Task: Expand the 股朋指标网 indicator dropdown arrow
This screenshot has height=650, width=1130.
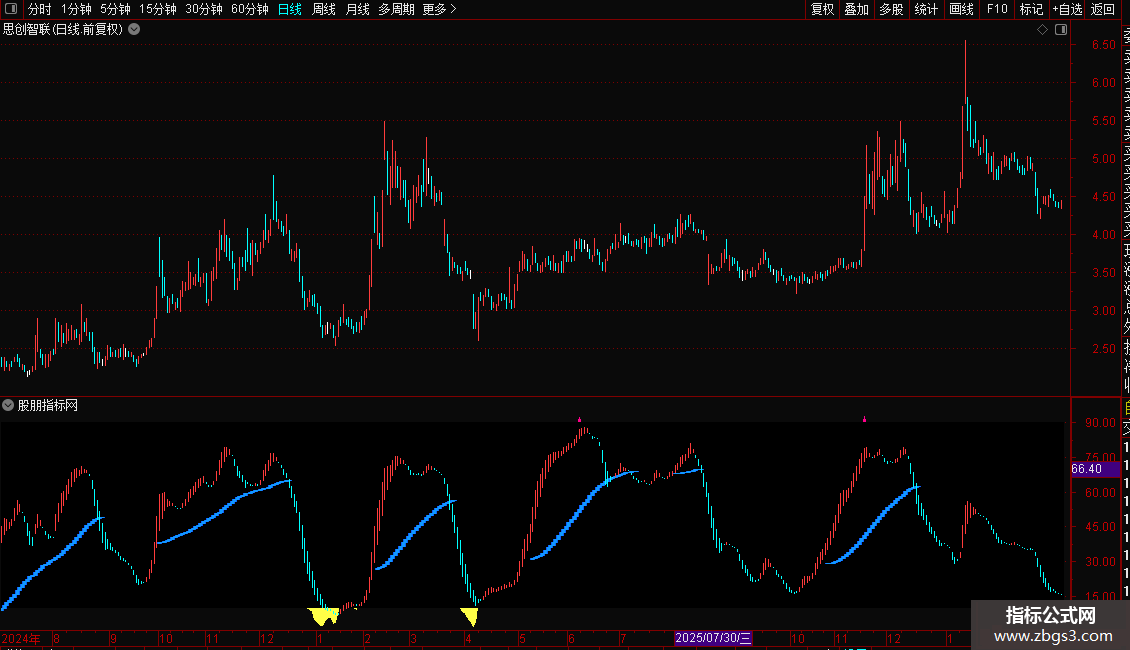Action: point(8,405)
